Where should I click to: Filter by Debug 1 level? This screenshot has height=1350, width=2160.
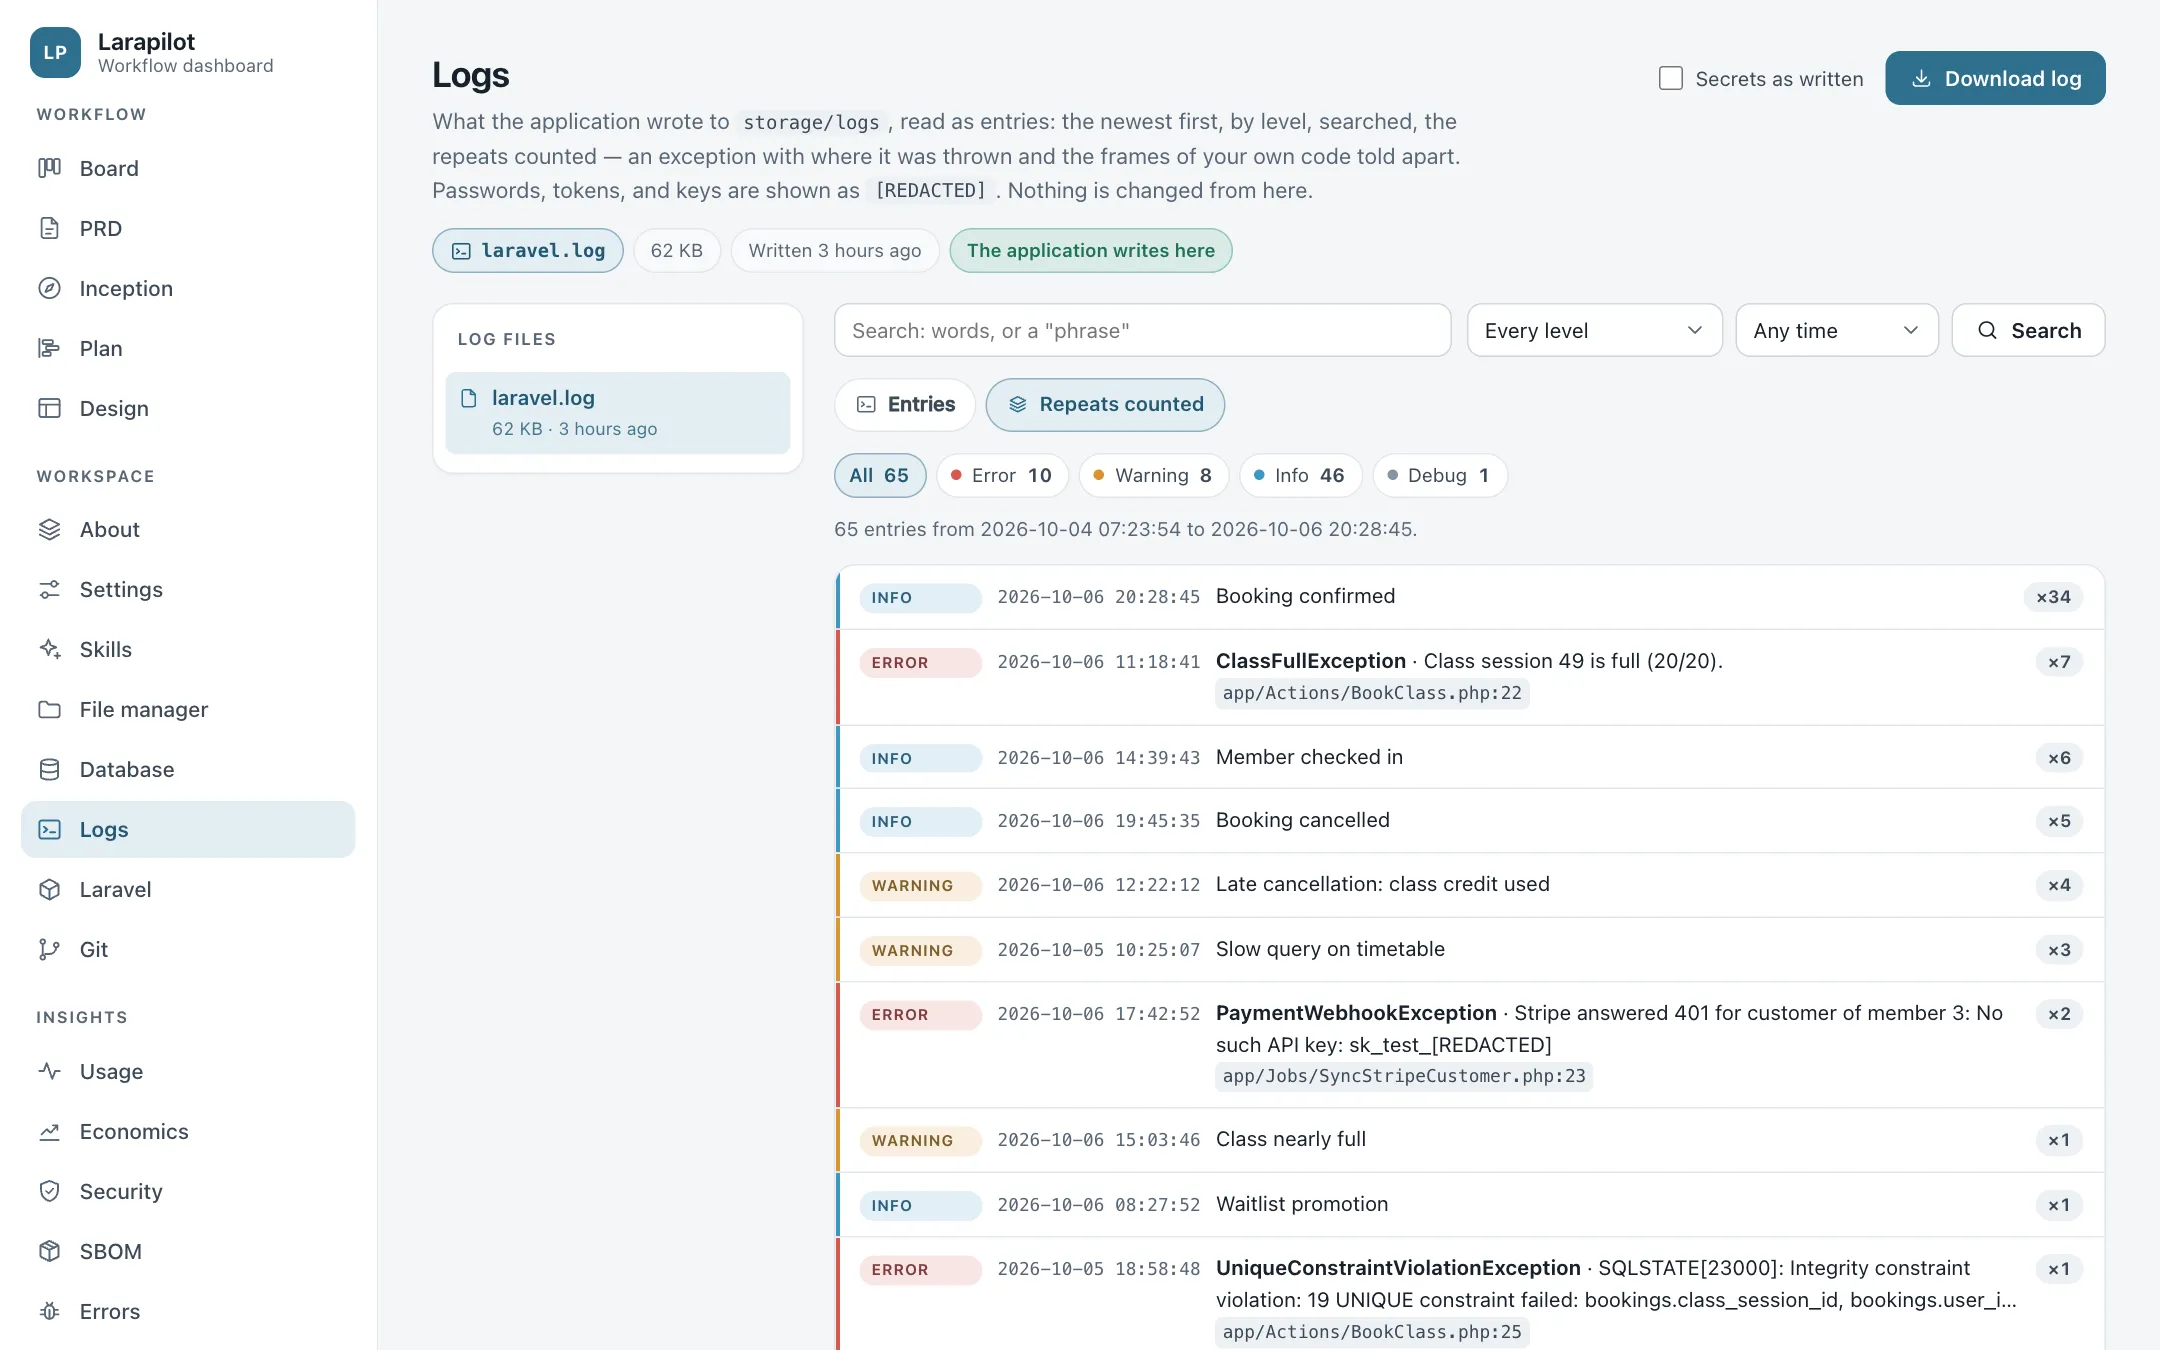point(1440,475)
